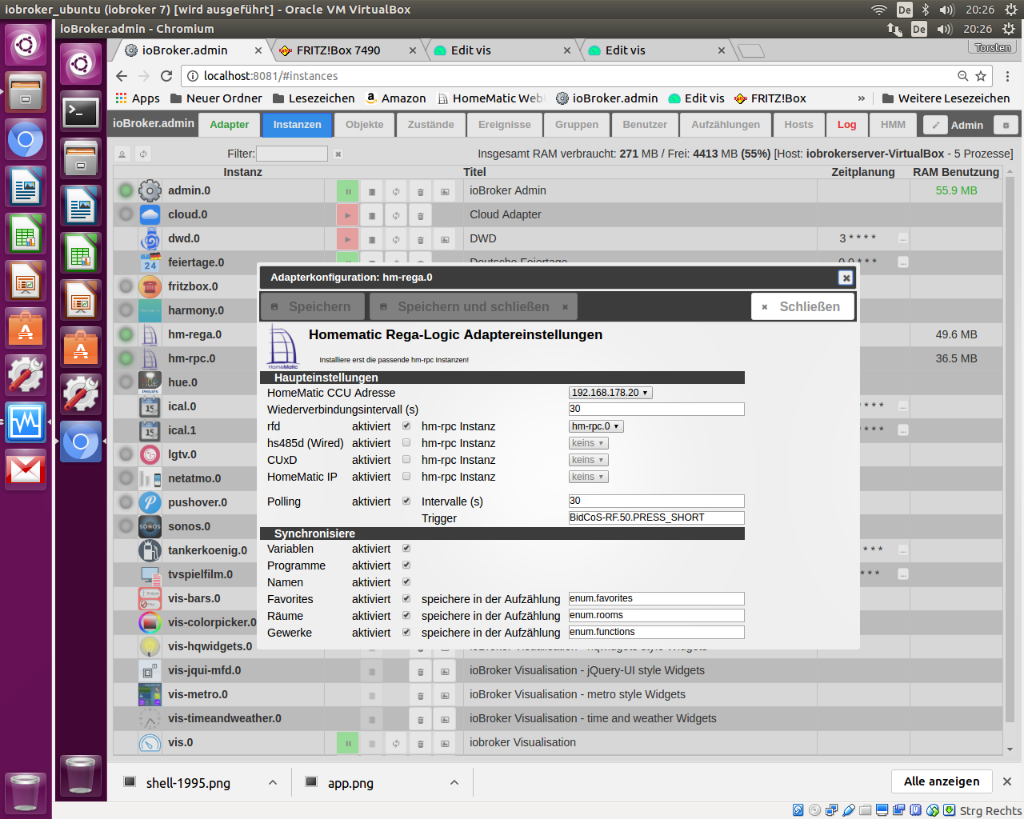Open HomeMatic IP hm-rpc Instanz dropdown

[588, 477]
